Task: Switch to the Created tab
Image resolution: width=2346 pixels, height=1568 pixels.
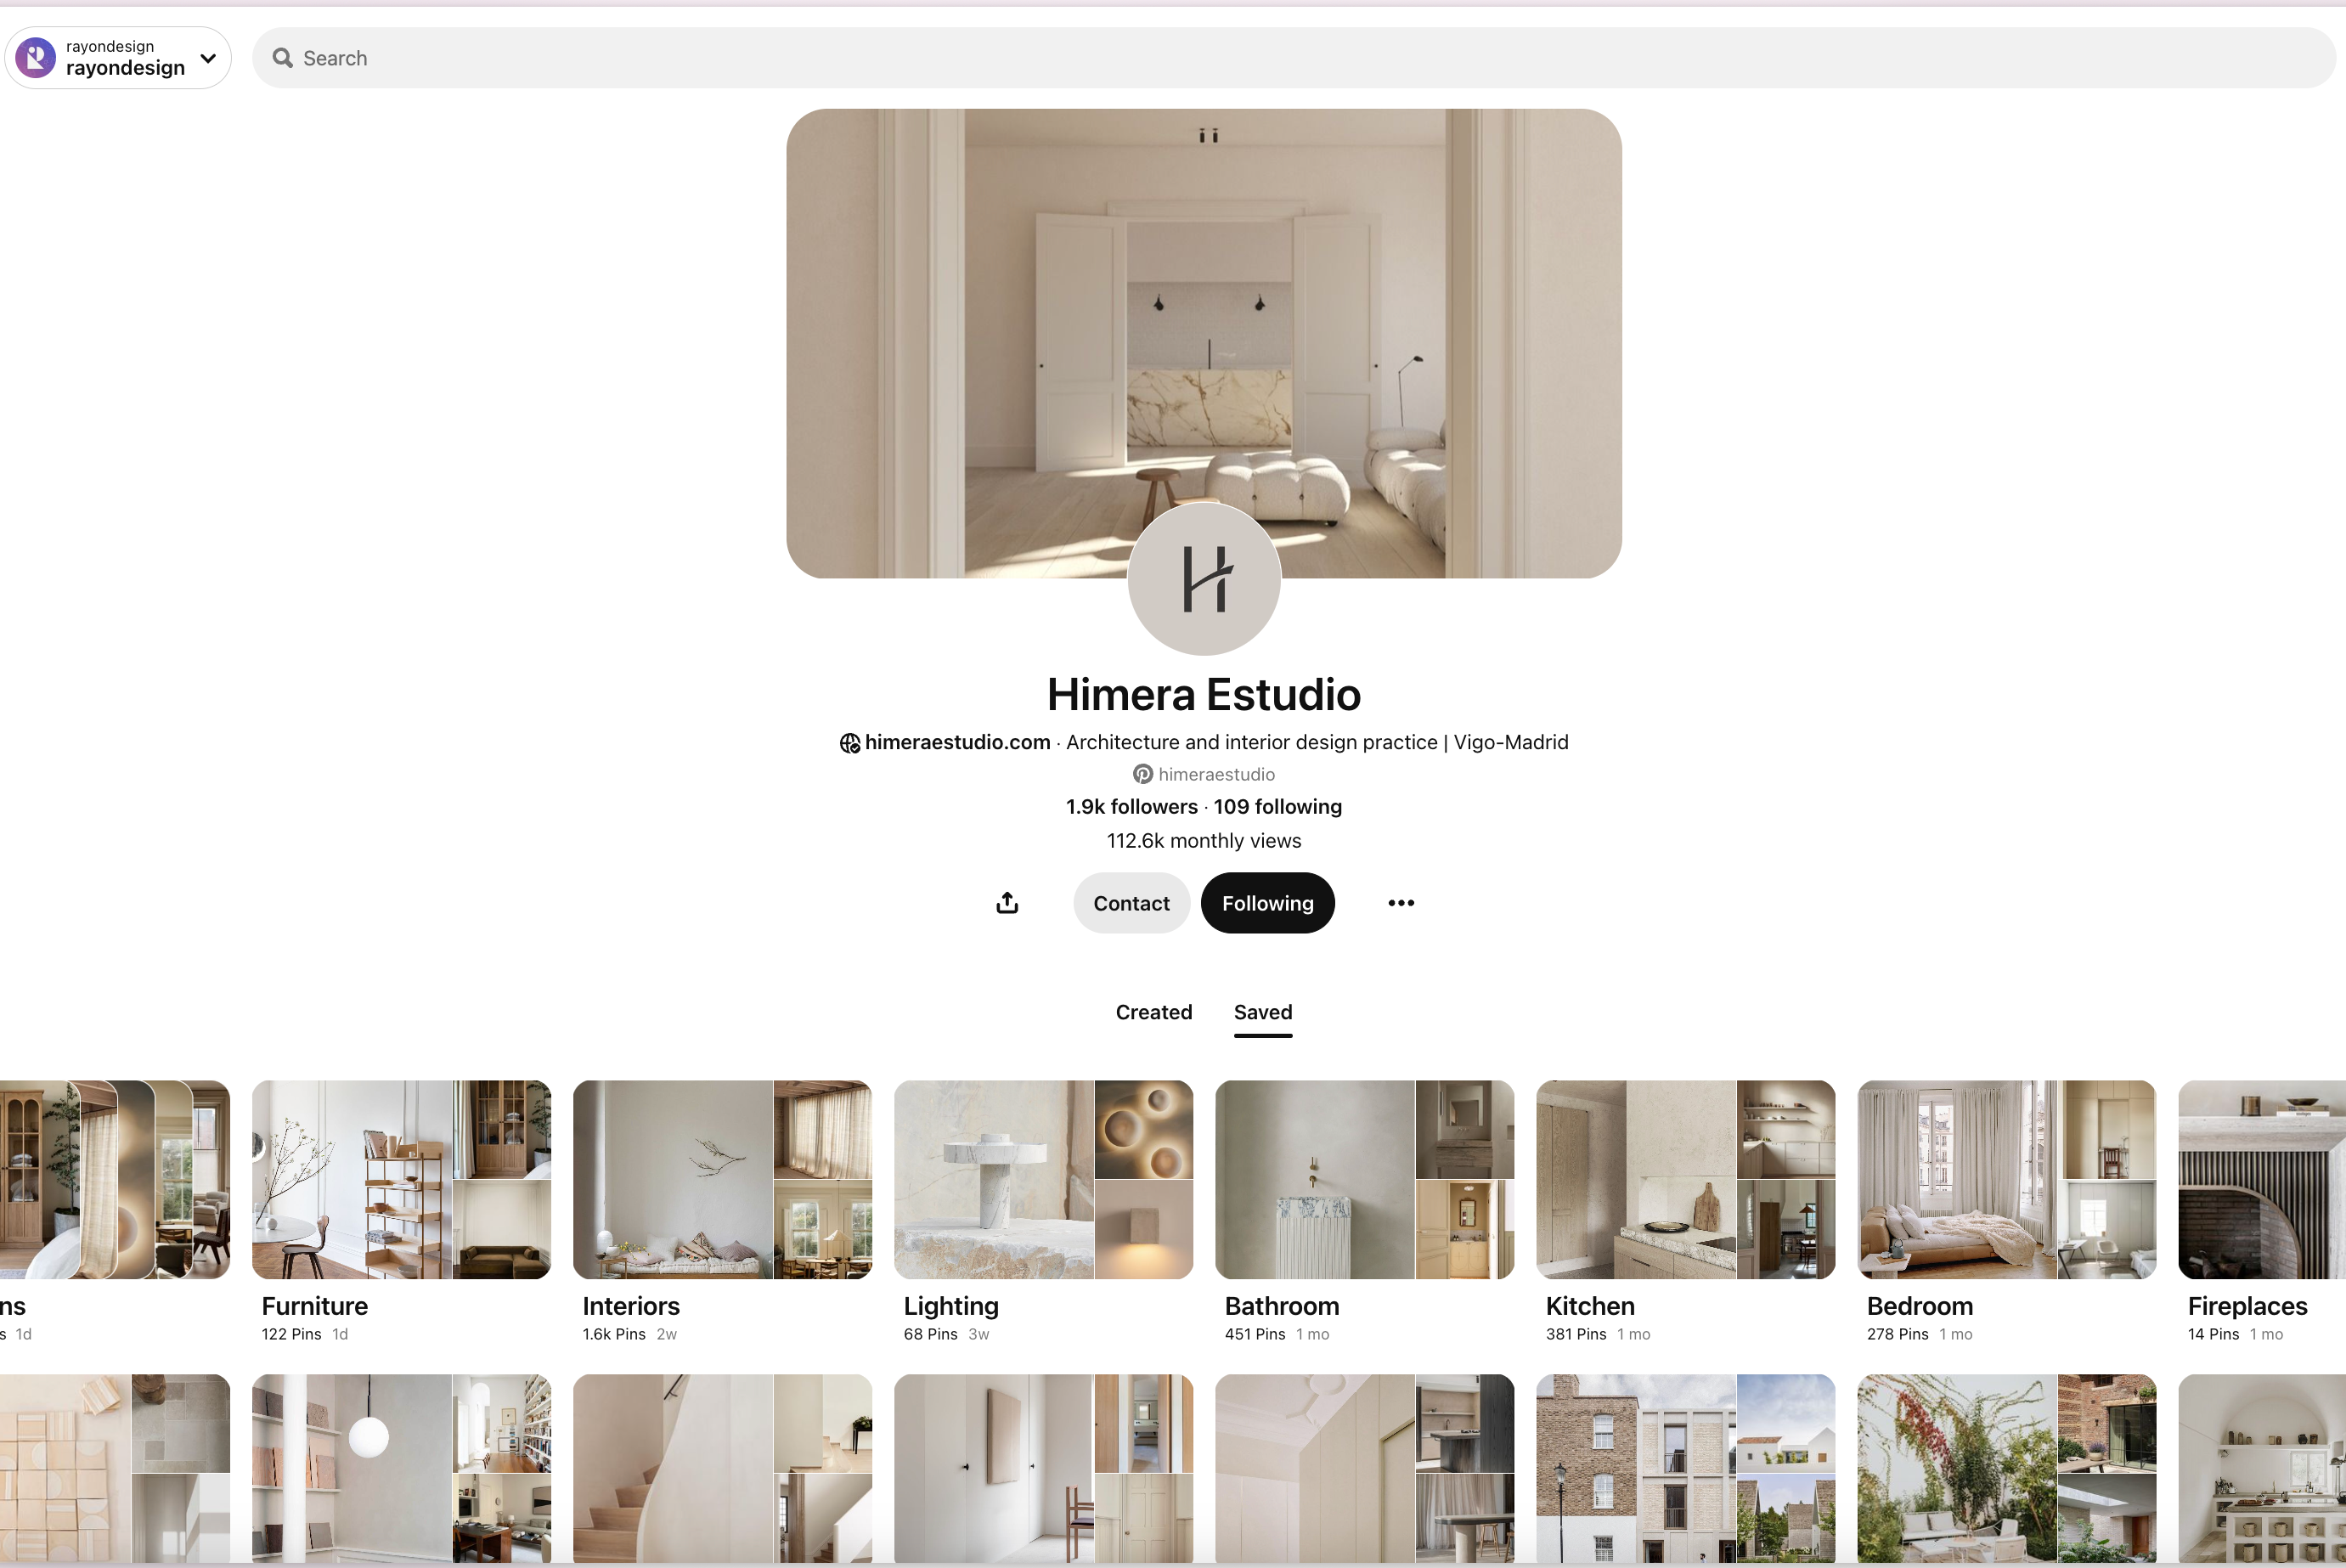Action: click(x=1153, y=1012)
